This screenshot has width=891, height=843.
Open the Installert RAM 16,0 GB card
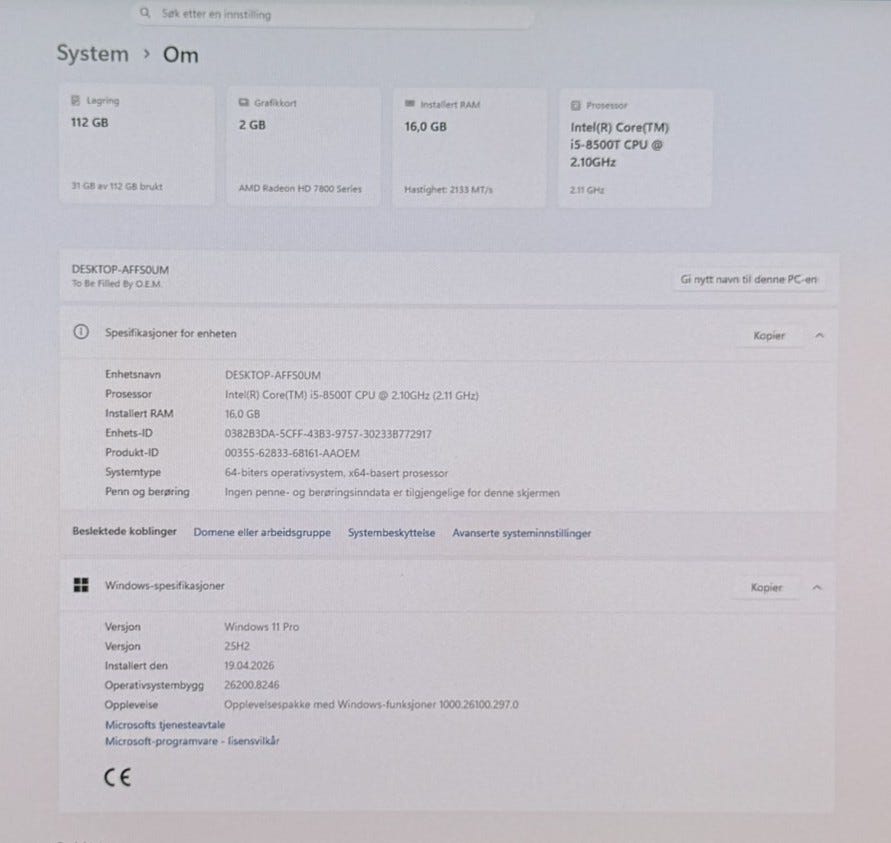tap(469, 147)
